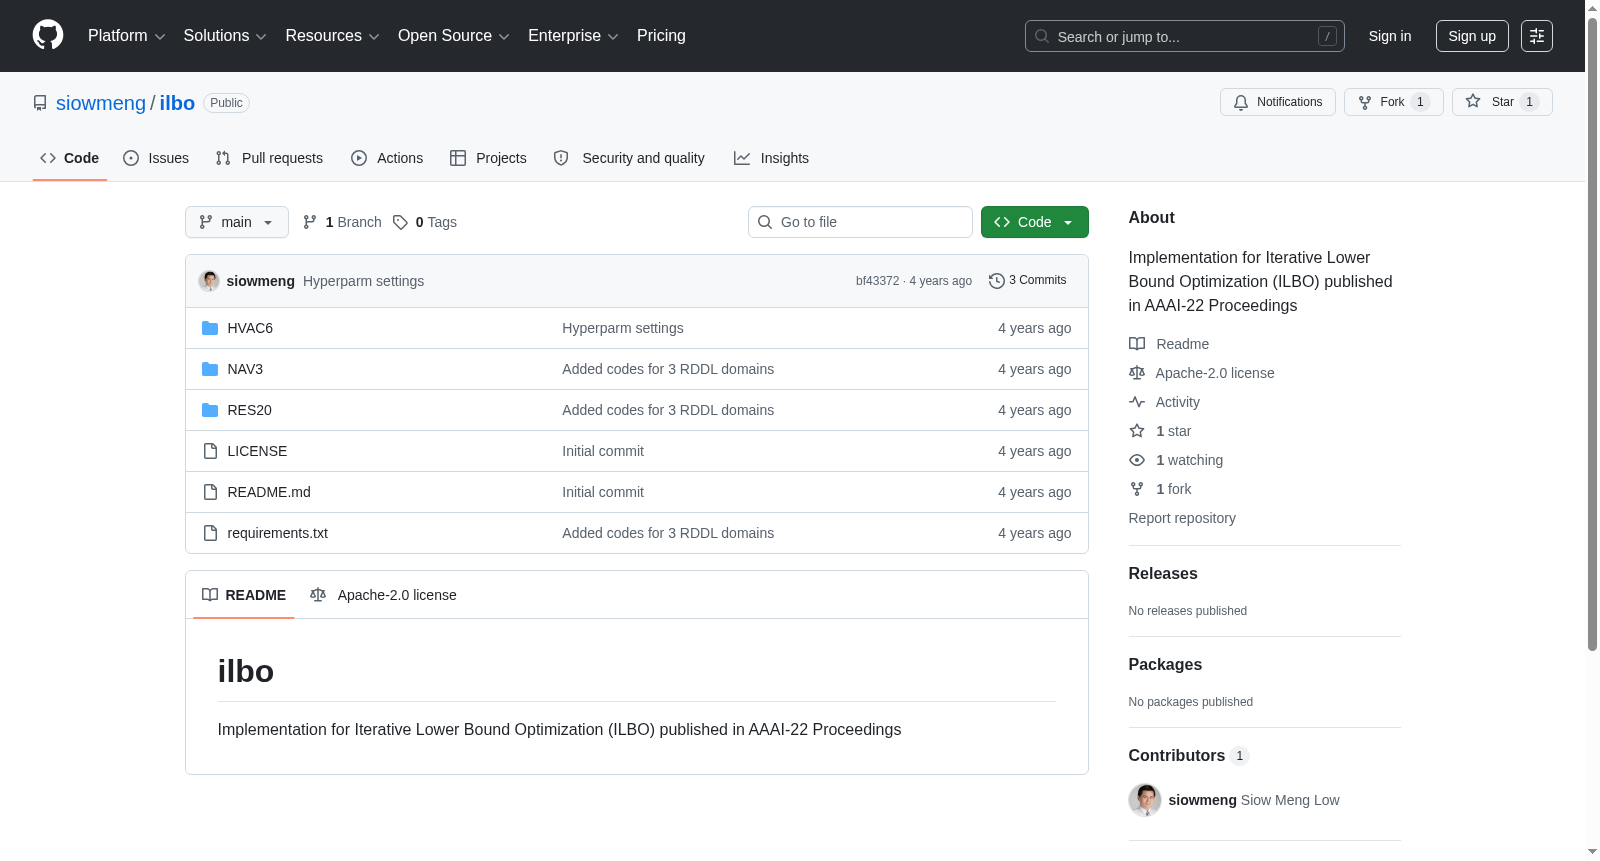Open commit hash bf43372
The image size is (1600, 861).
(x=877, y=281)
